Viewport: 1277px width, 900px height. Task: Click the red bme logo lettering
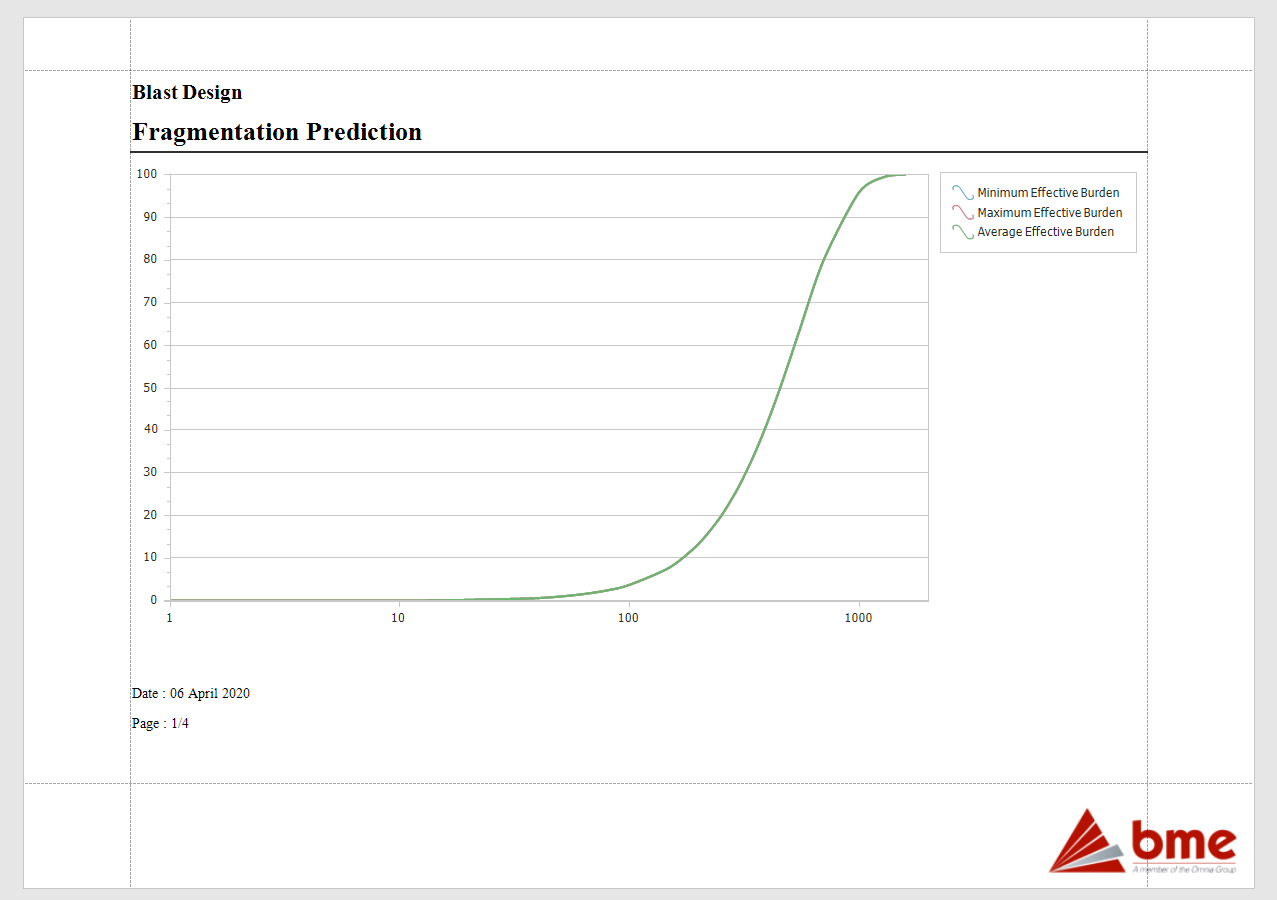(1184, 842)
